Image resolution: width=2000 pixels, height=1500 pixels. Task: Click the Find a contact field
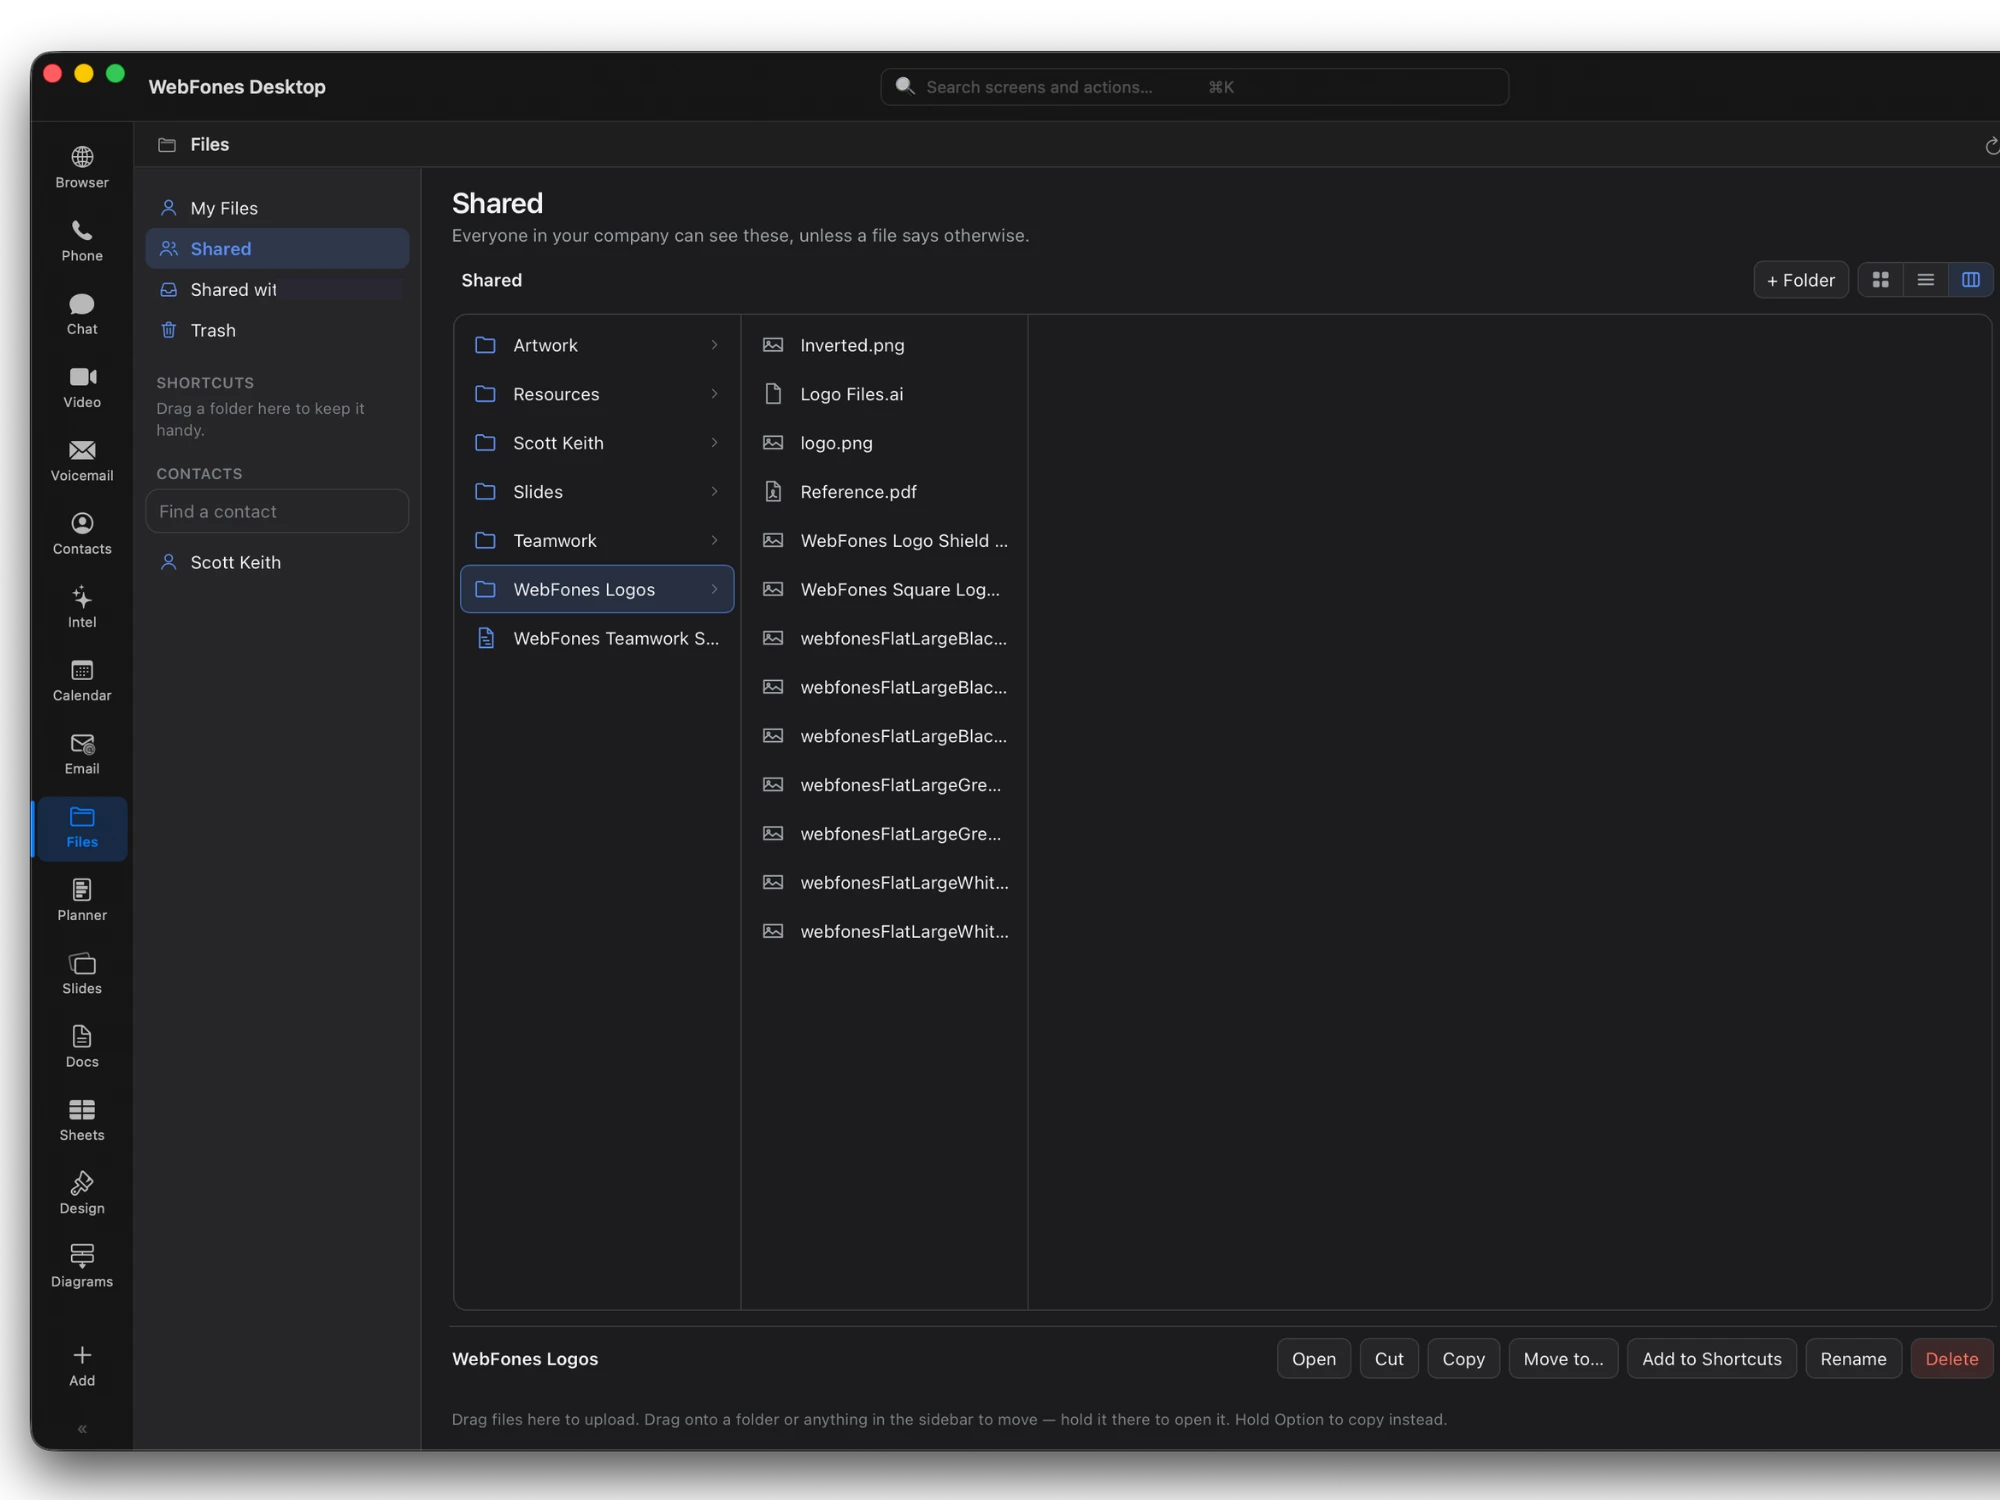[277, 511]
